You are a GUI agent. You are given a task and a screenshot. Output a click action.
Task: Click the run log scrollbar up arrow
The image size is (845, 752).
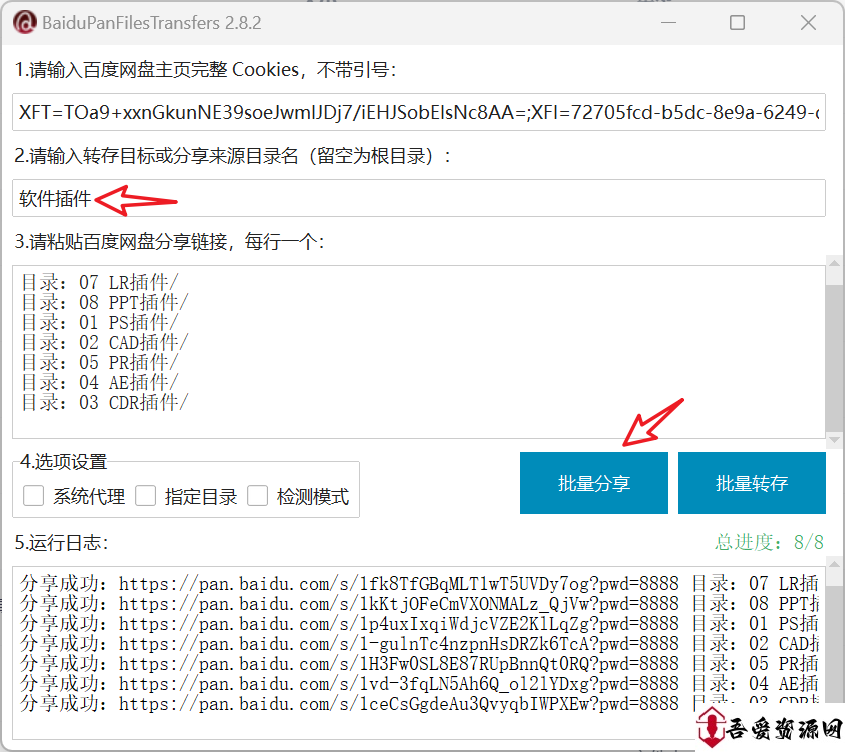click(x=834, y=564)
